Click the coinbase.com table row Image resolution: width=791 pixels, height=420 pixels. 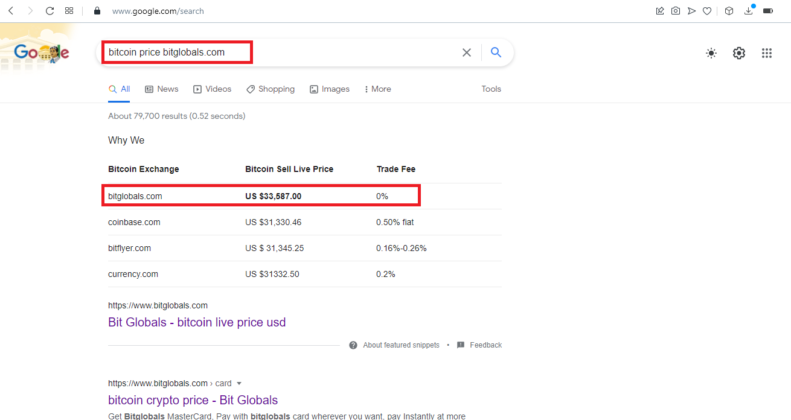coord(305,222)
